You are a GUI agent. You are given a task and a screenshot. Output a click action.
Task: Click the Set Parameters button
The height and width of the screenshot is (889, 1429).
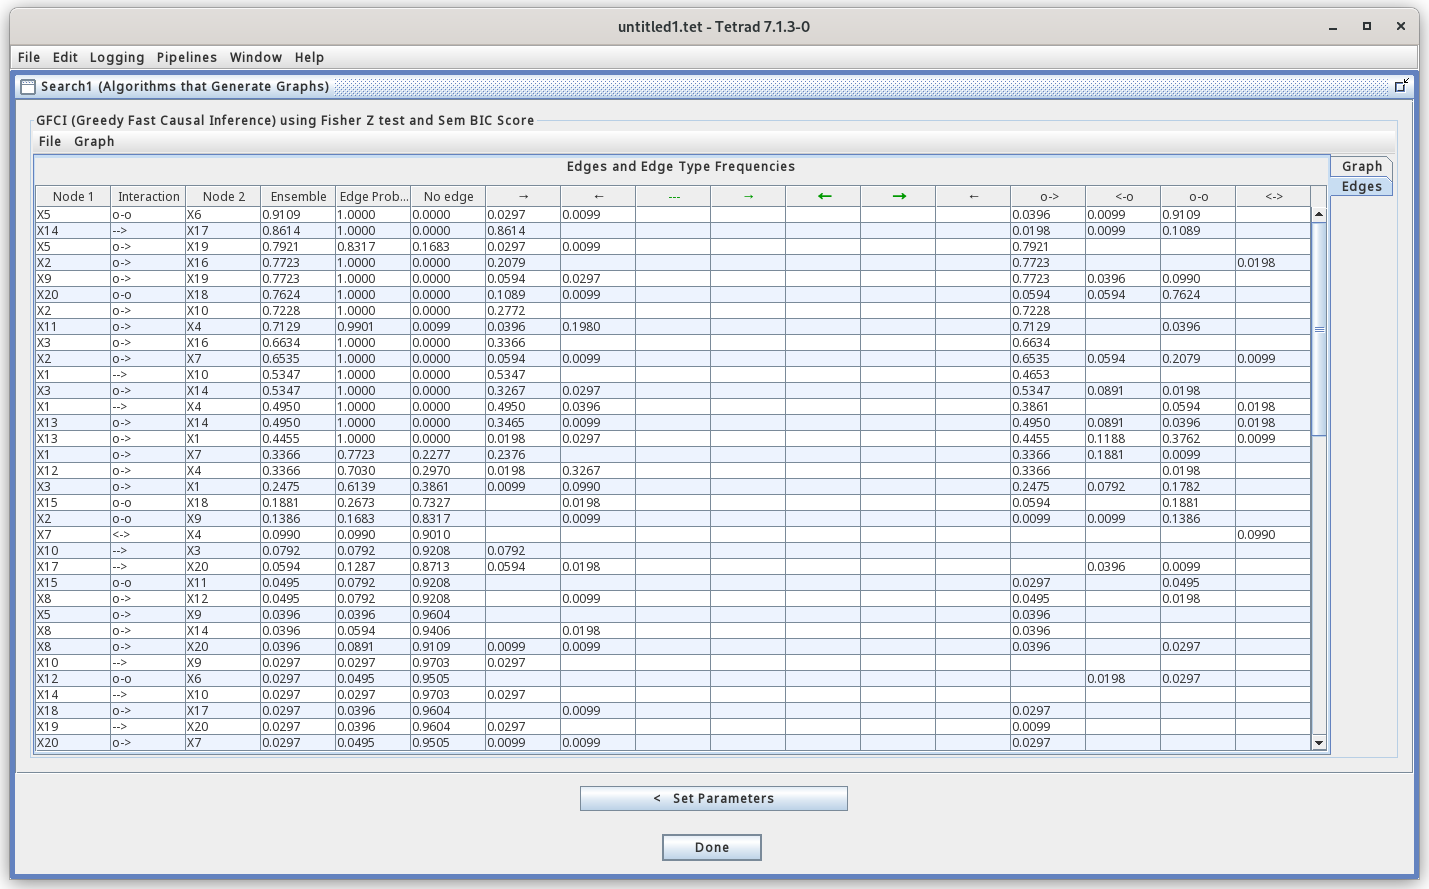[x=712, y=798]
